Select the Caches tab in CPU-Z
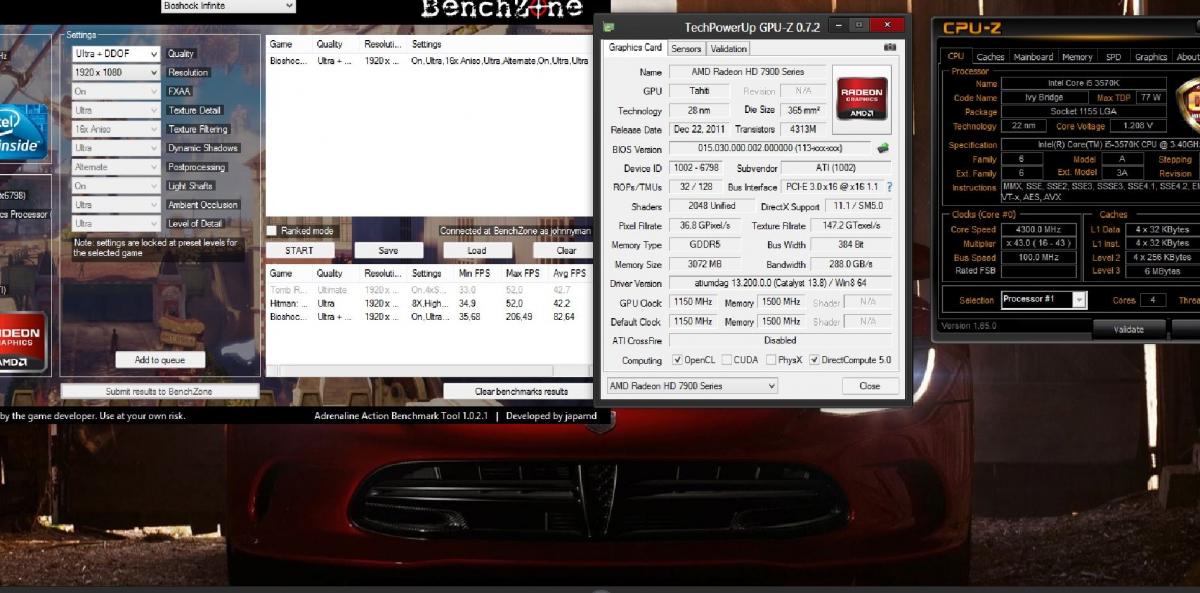The height and width of the screenshot is (593, 1200). pos(990,57)
